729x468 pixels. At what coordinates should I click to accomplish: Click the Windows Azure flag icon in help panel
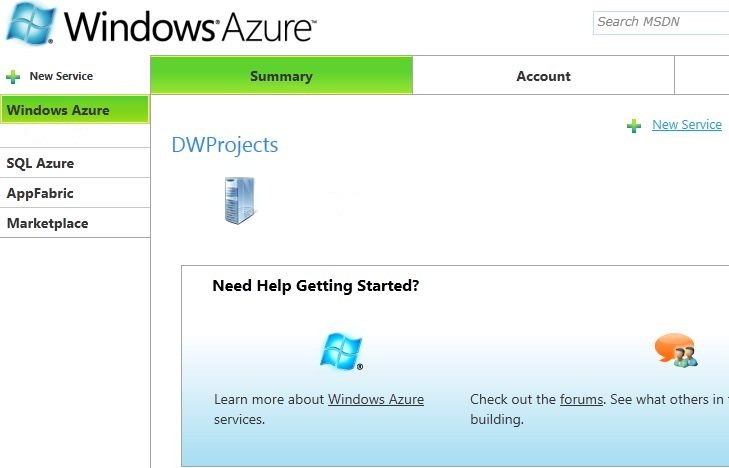click(x=340, y=351)
